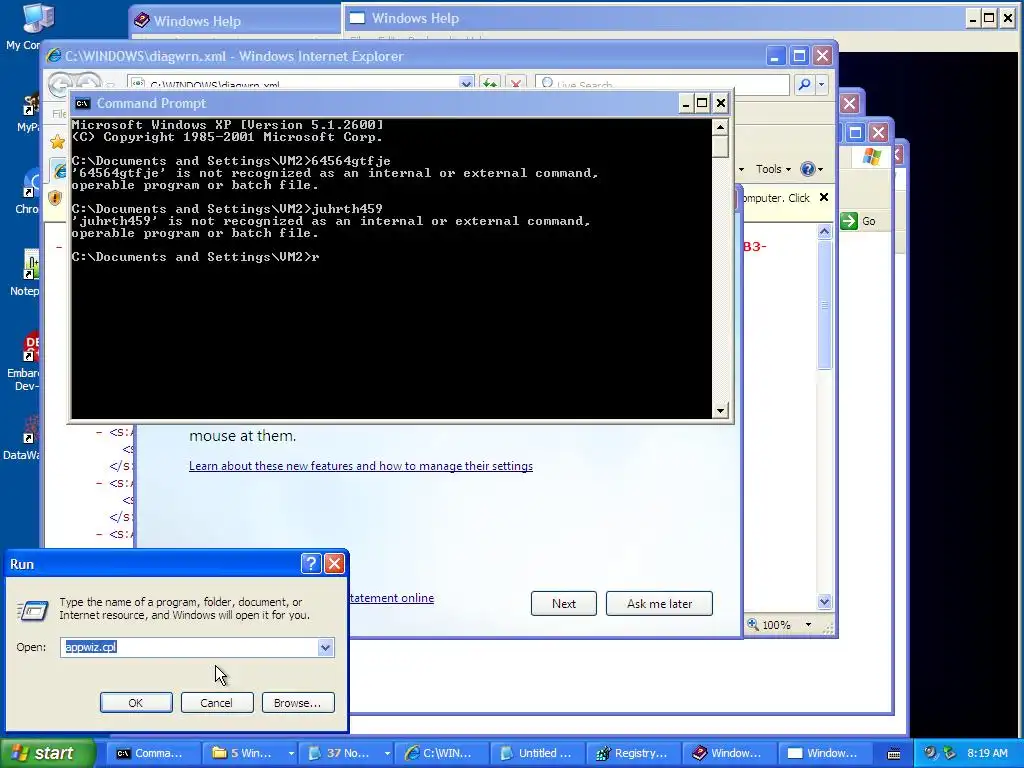Image resolution: width=1024 pixels, height=768 pixels.
Task: Click the Run dialog help question-mark button
Action: click(311, 564)
